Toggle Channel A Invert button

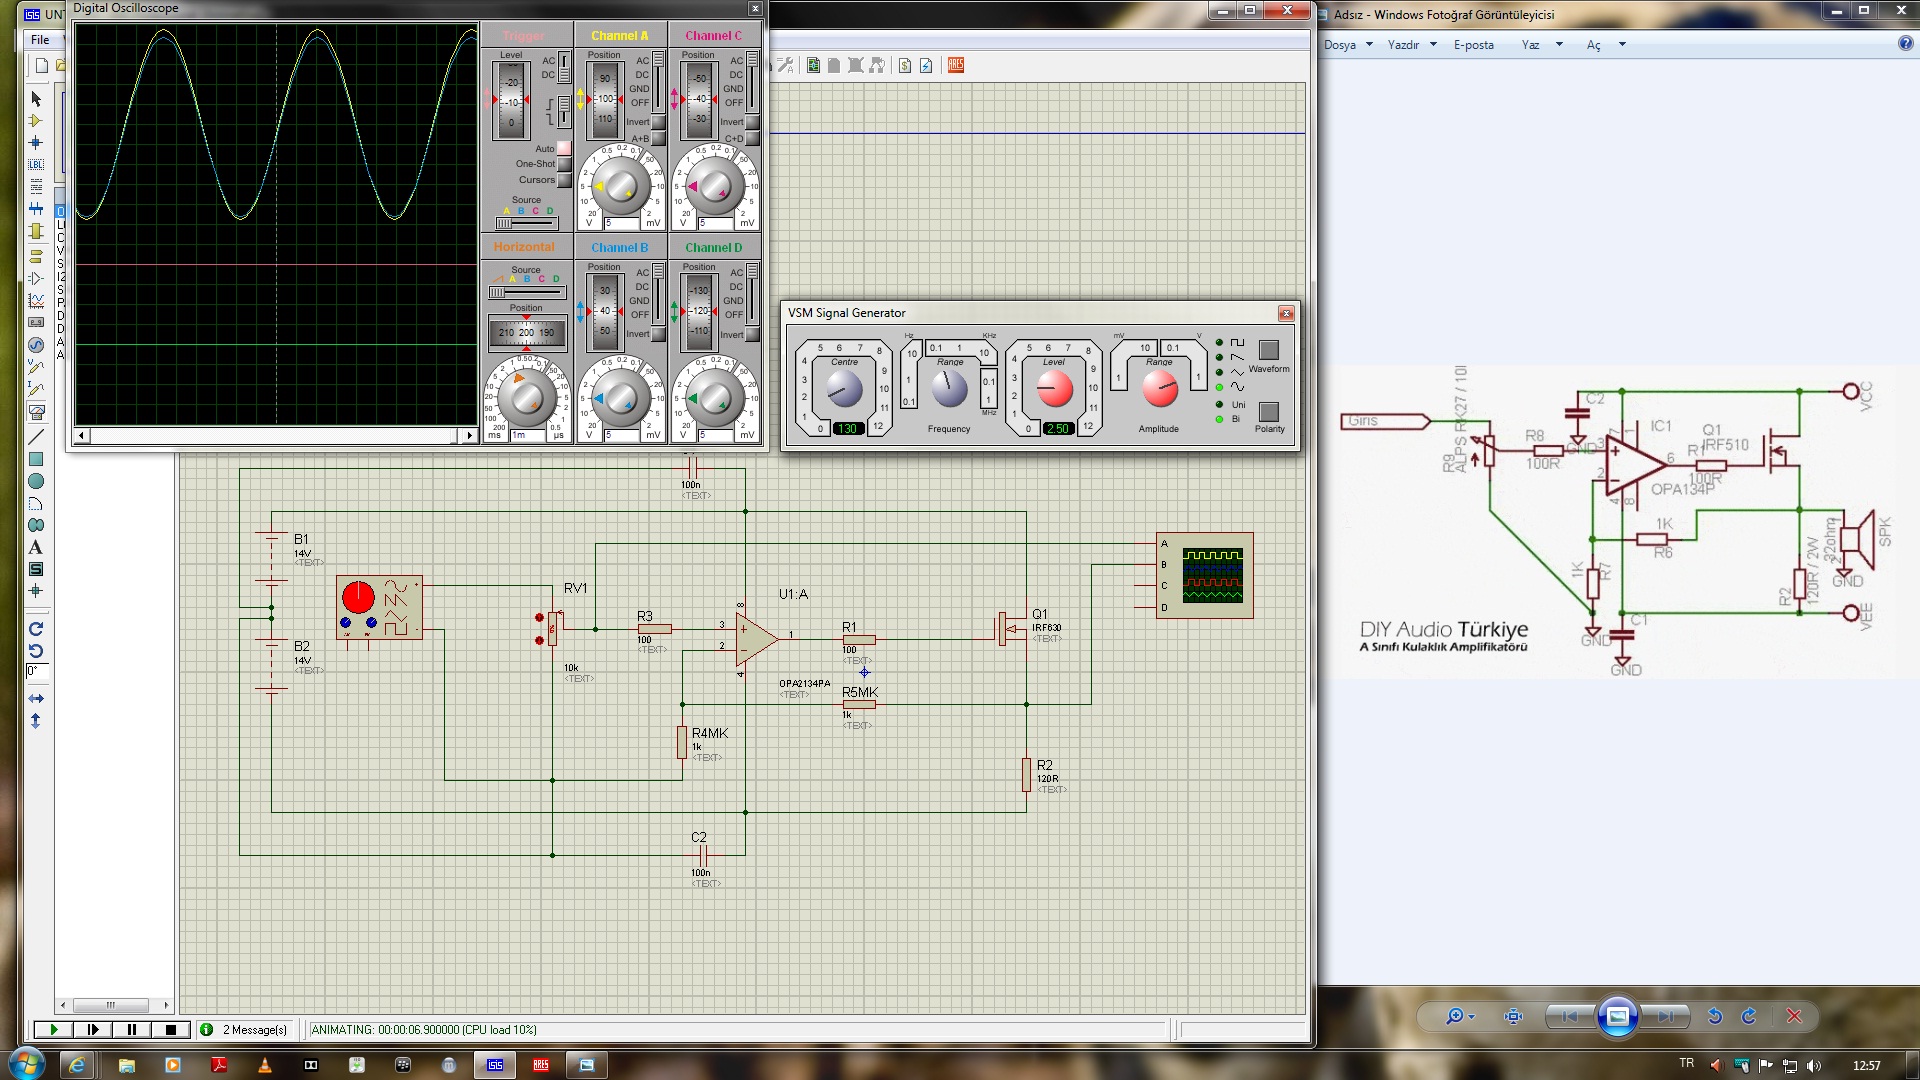click(658, 122)
